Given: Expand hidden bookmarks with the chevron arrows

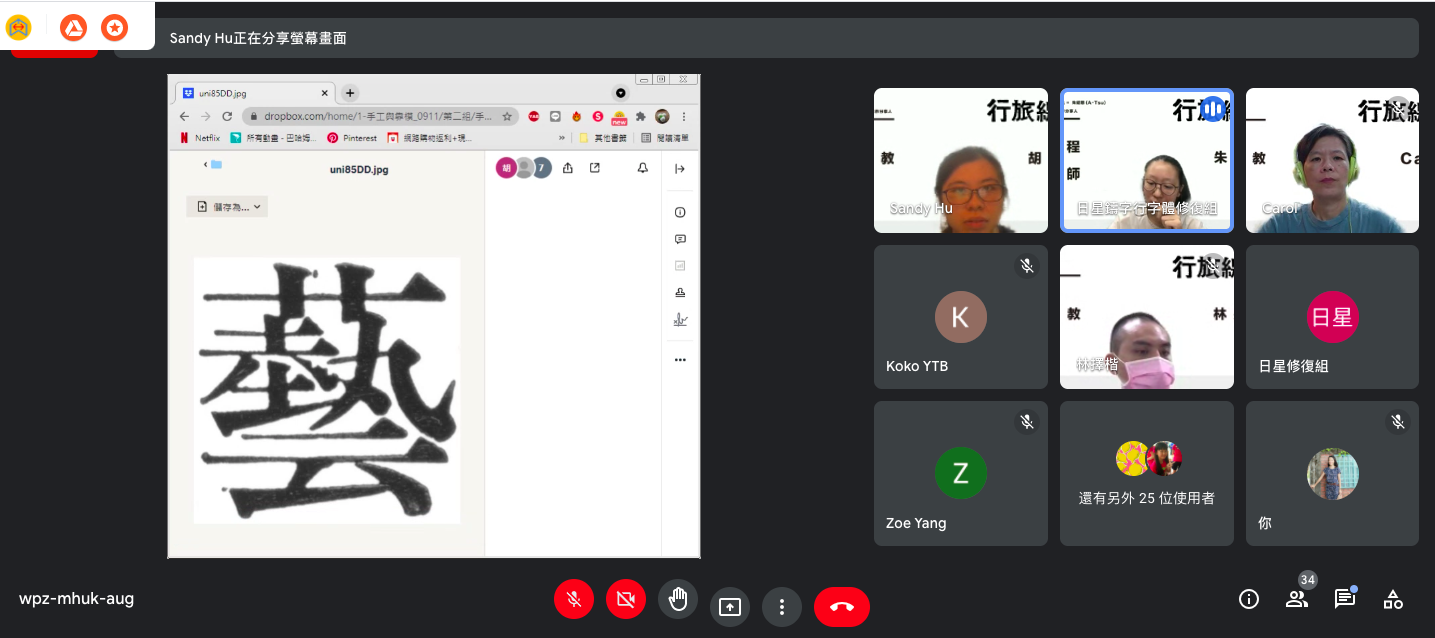Looking at the screenshot, I should click(x=560, y=137).
